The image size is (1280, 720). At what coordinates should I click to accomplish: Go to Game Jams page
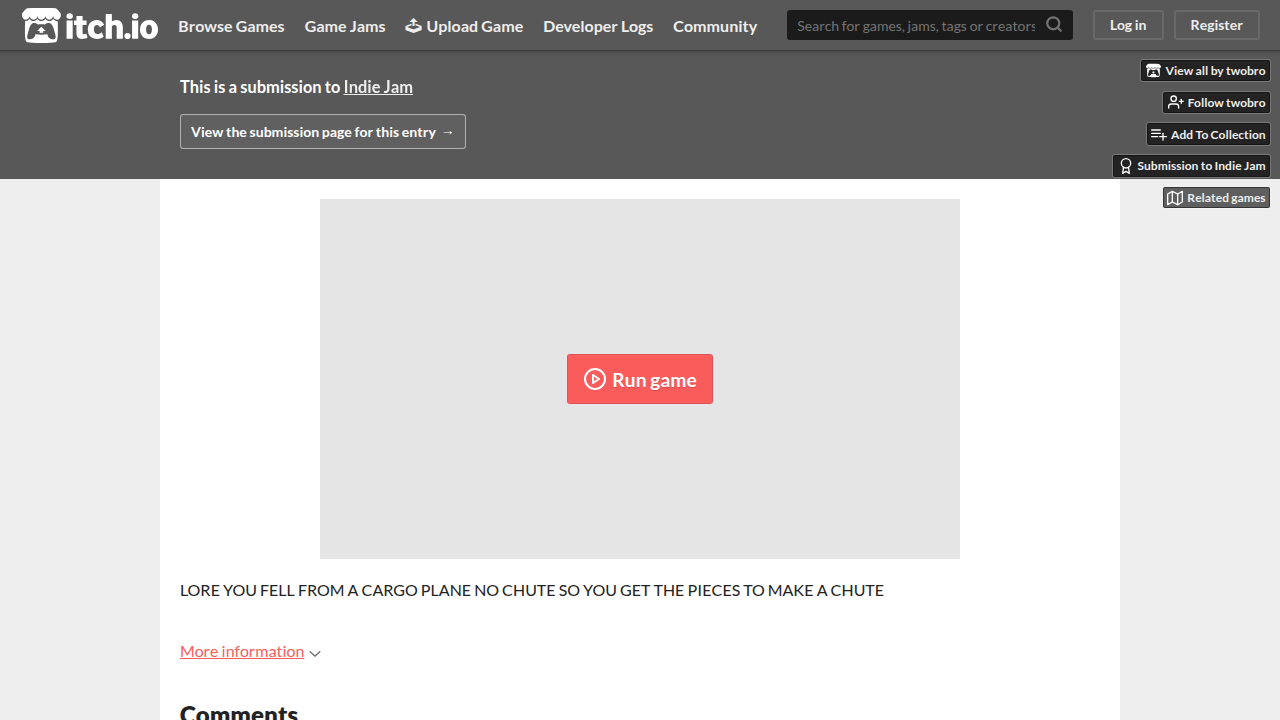click(345, 26)
